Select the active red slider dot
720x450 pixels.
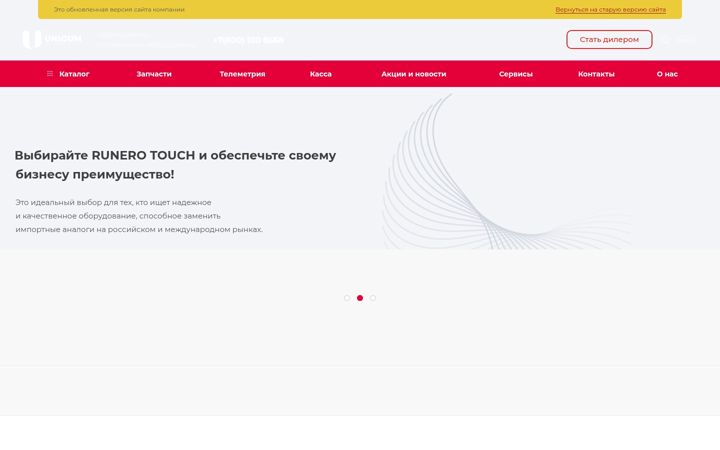pyautogui.click(x=360, y=298)
